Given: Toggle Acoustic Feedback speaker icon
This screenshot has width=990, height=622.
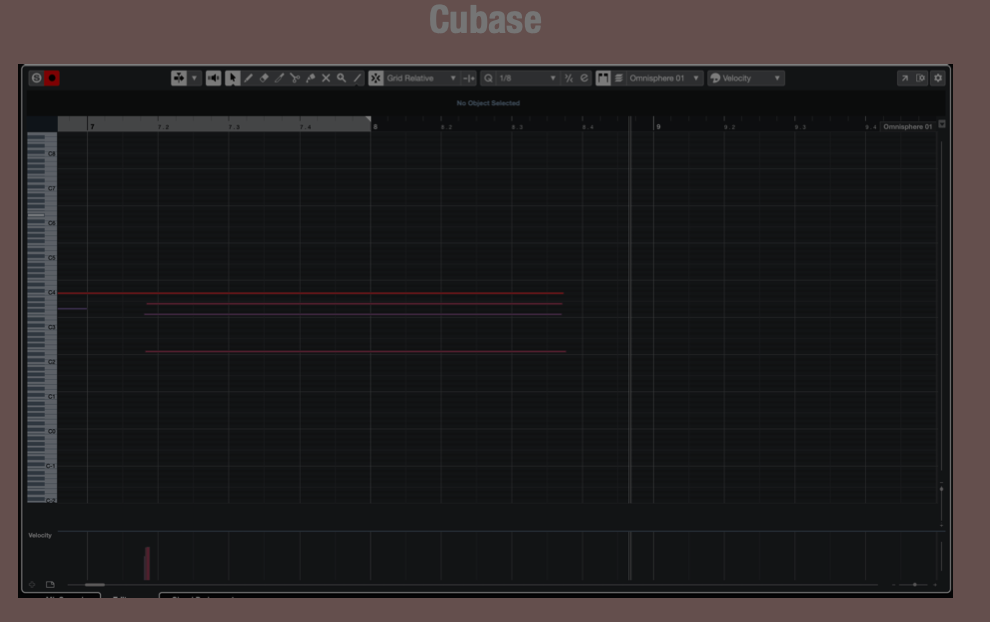Looking at the screenshot, I should [x=213, y=78].
